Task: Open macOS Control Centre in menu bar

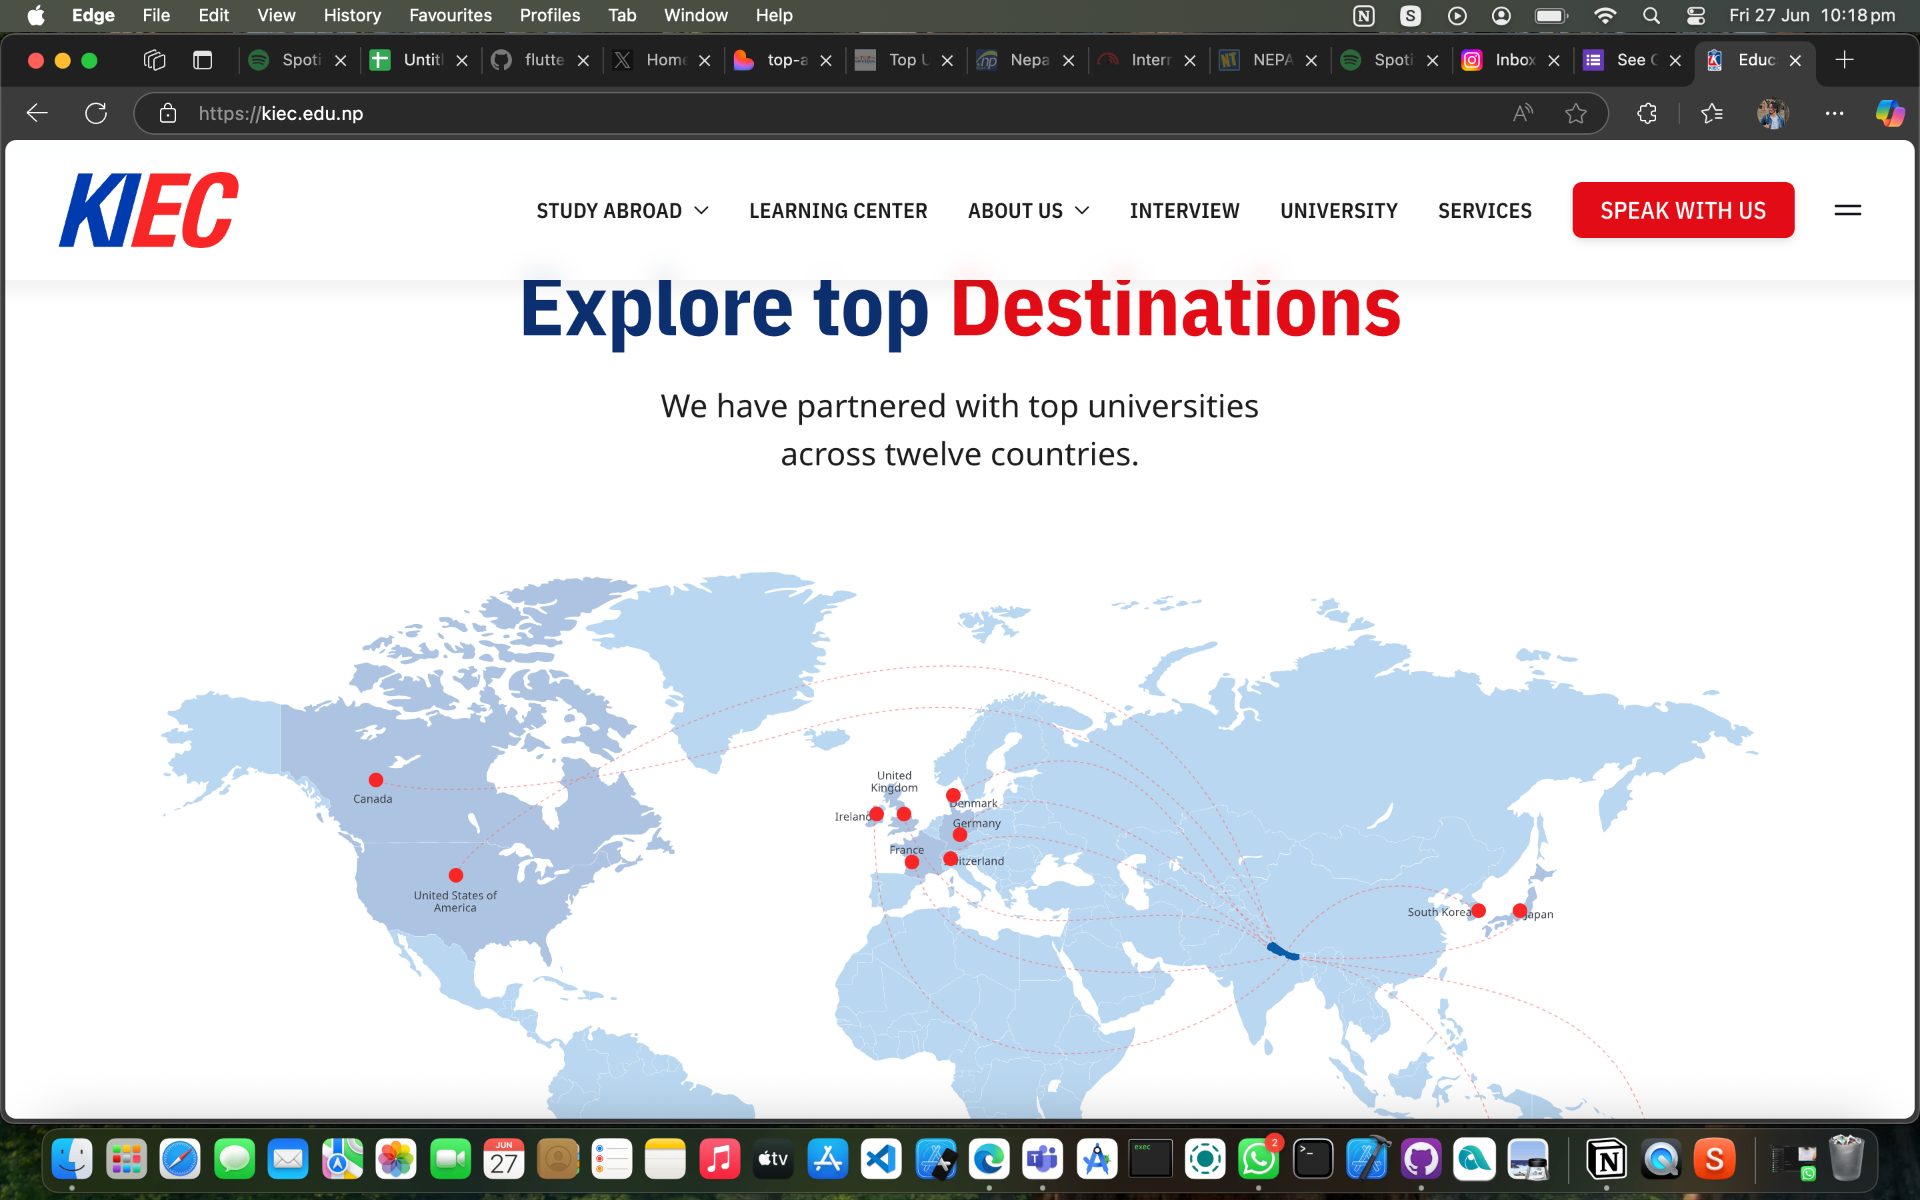Action: coord(1696,15)
